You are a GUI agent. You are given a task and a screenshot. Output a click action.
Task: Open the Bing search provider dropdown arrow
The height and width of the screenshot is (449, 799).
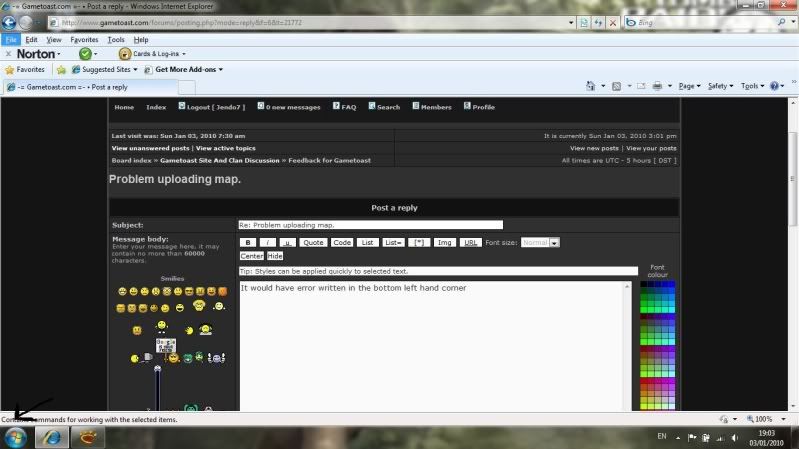[x=793, y=22]
